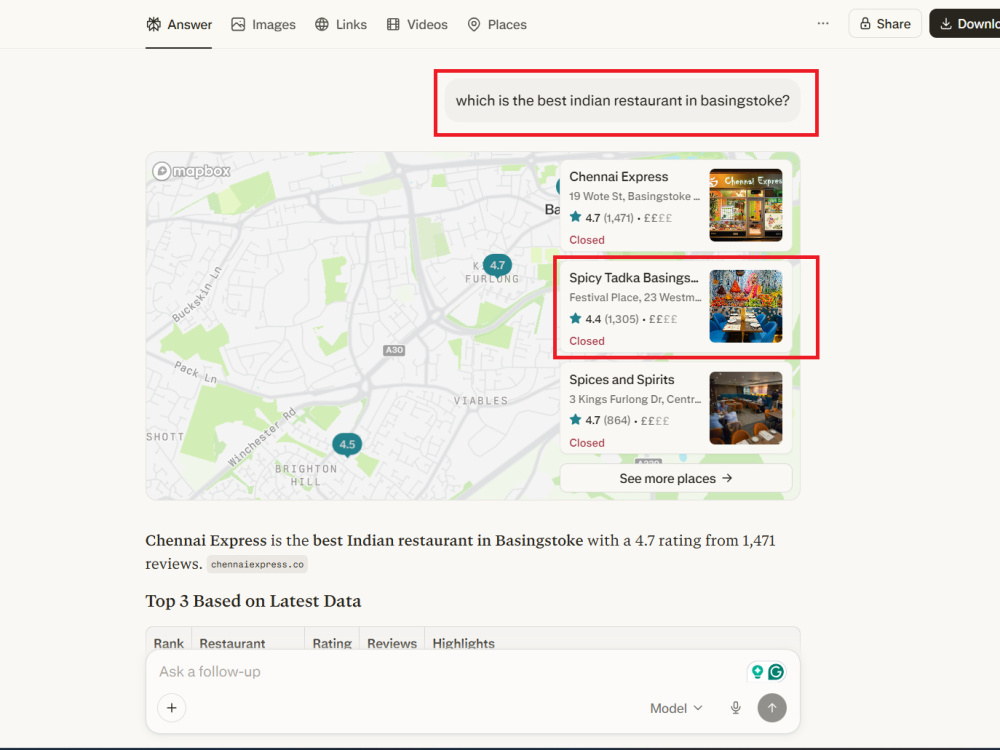Click the Grammarly extension icon in input
Viewport: 1000px width, 750px height.
tap(776, 672)
